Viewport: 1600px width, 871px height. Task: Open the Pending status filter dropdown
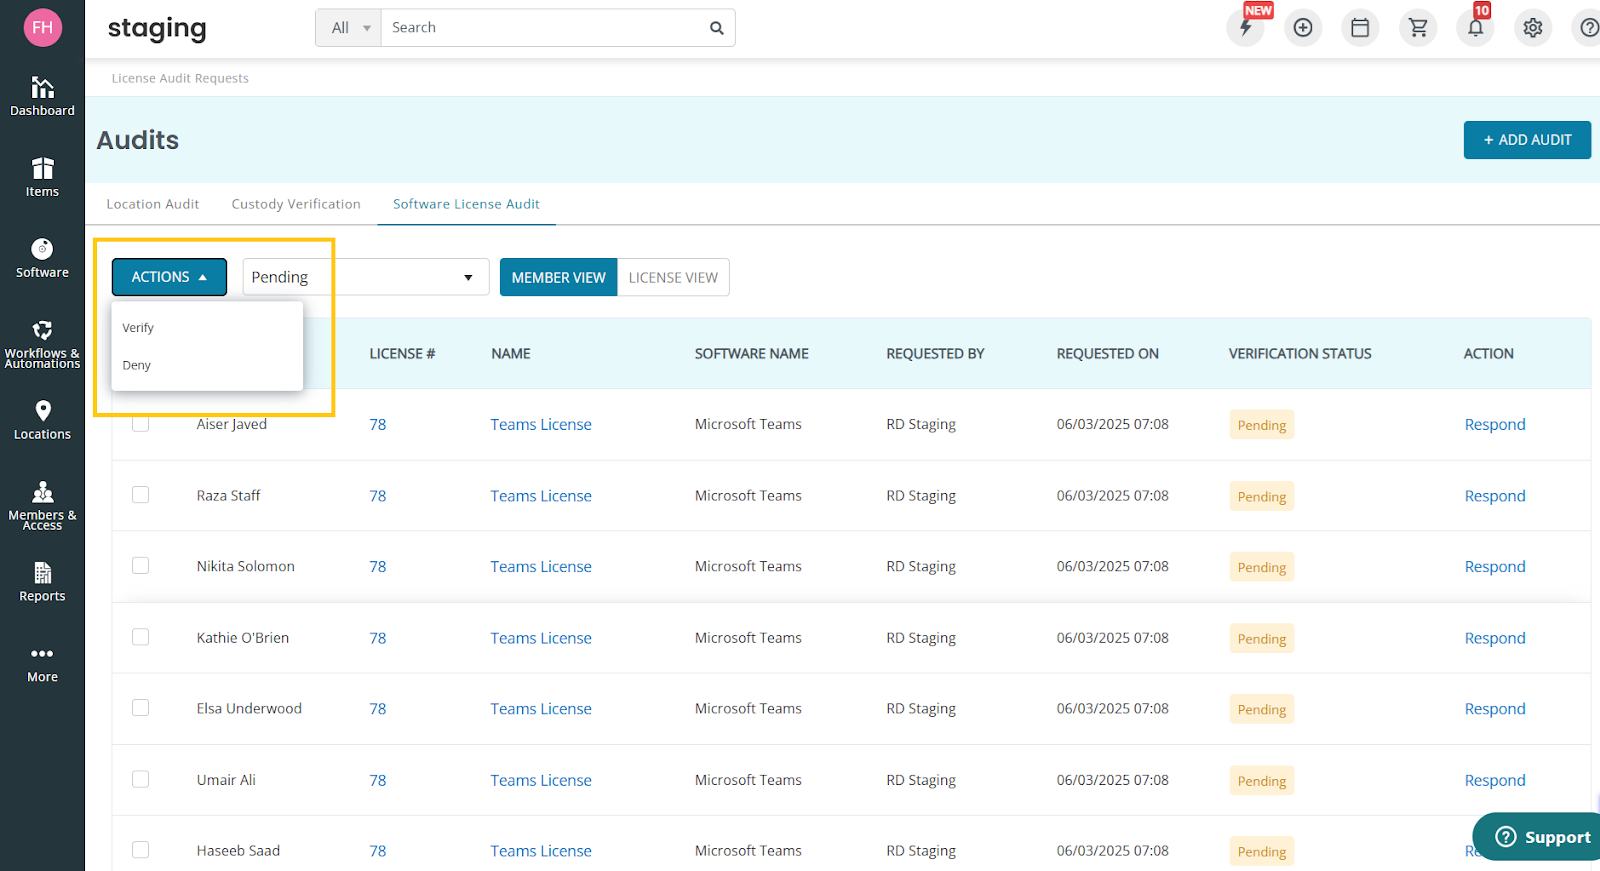[x=365, y=277]
